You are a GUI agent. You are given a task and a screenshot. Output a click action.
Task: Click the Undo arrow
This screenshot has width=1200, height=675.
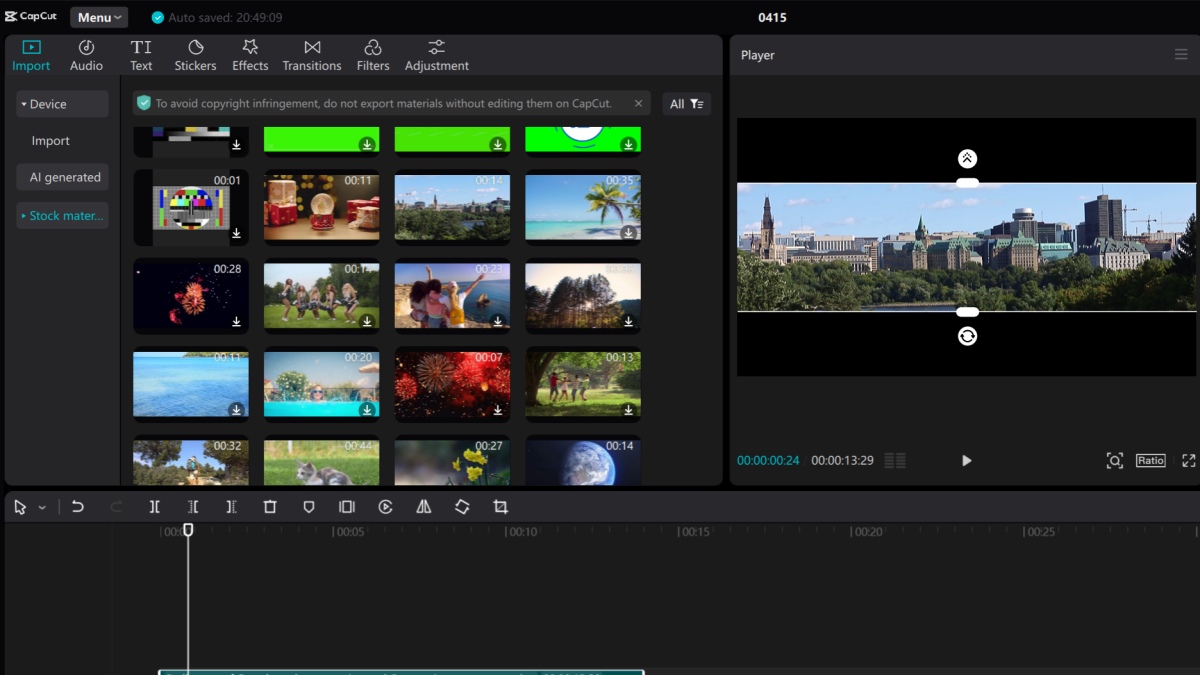(x=78, y=507)
